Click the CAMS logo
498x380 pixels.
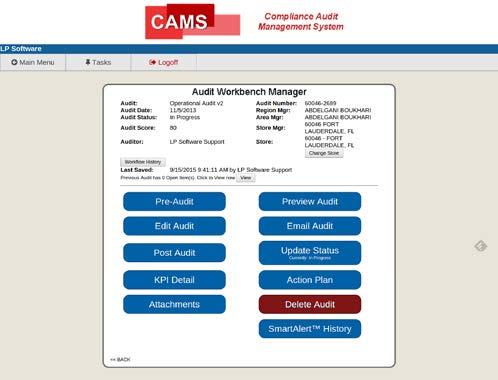[x=192, y=21]
